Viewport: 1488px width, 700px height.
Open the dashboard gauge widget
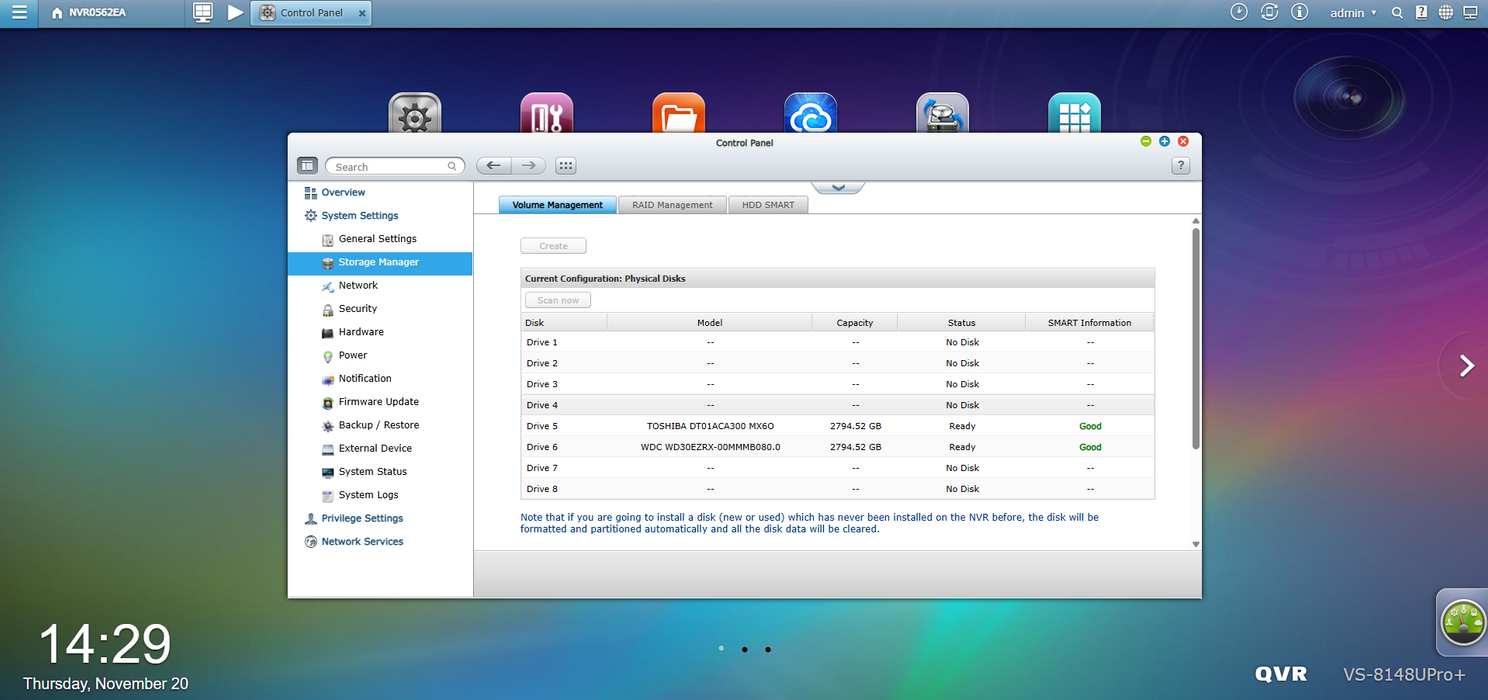tap(1462, 623)
